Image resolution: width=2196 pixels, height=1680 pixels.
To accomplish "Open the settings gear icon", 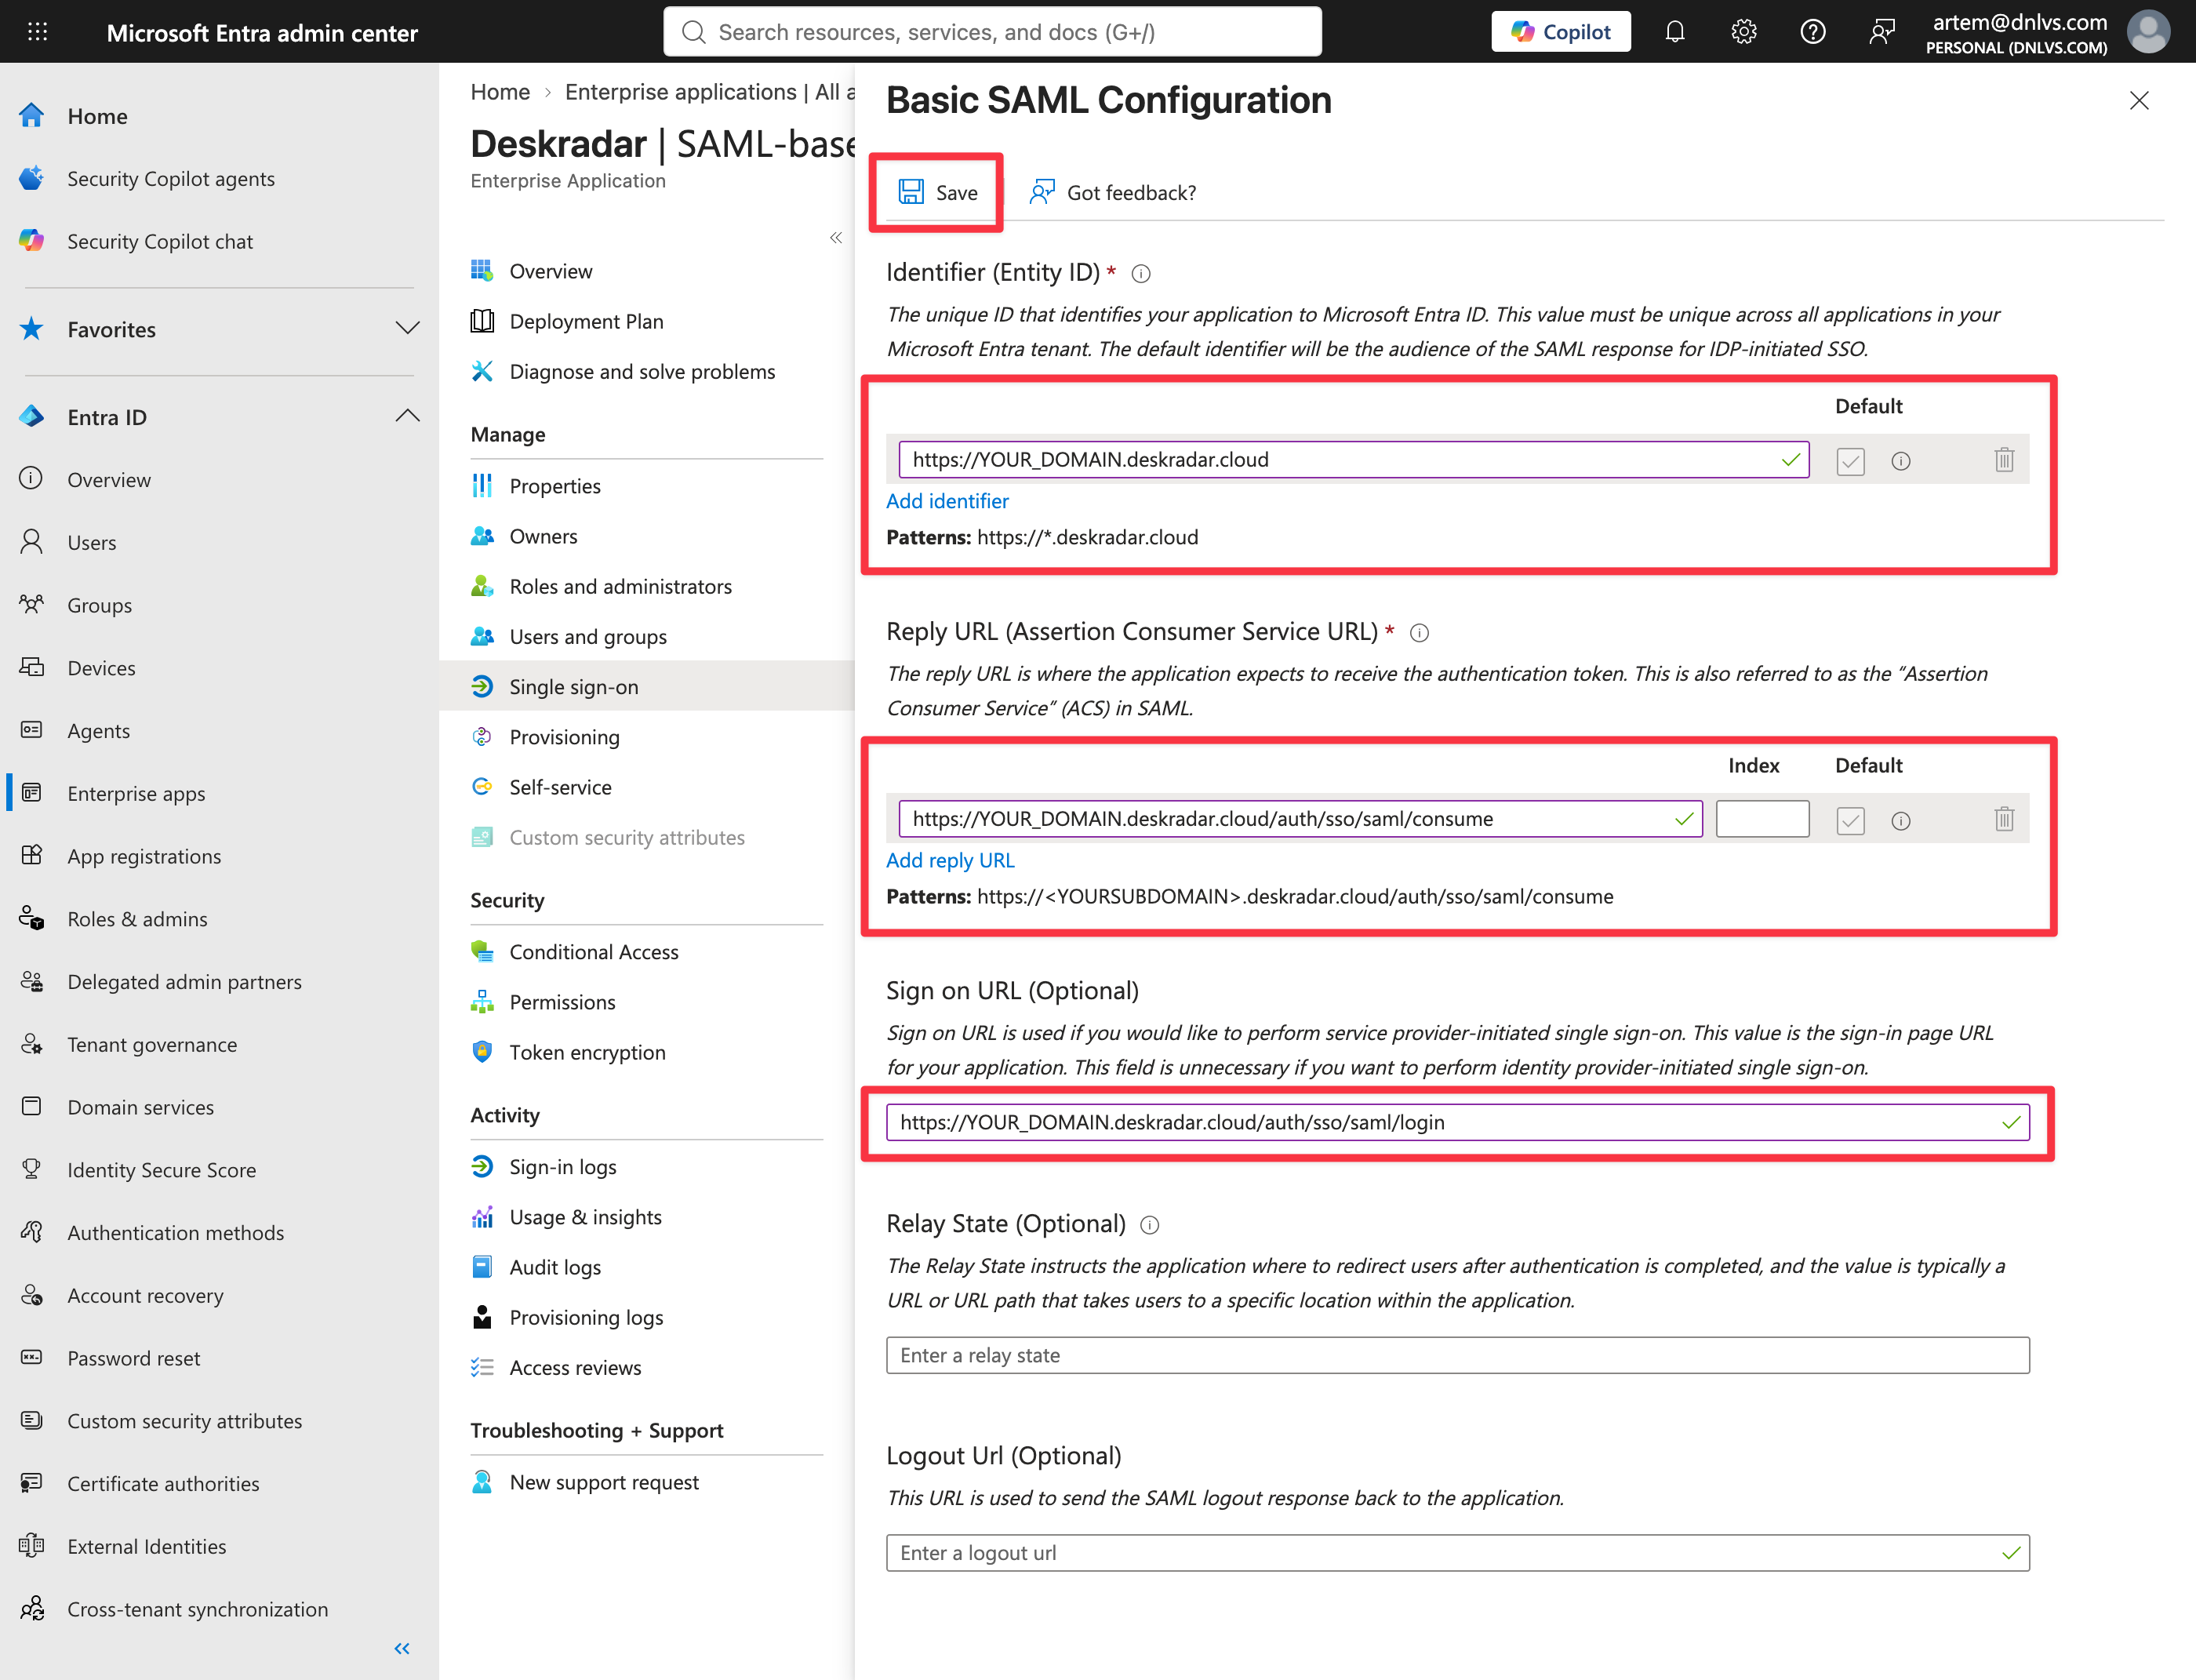I will pyautogui.click(x=1743, y=32).
